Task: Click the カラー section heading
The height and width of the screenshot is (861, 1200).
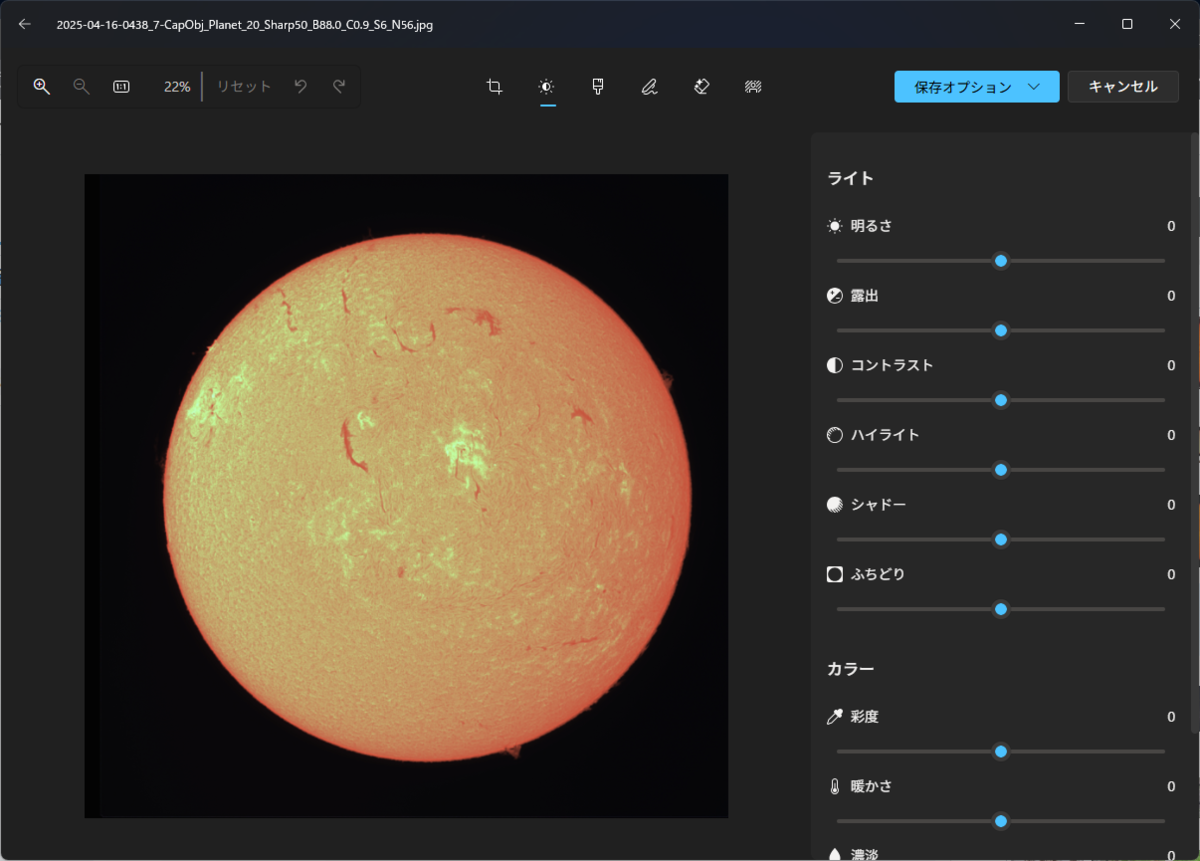Action: tap(851, 669)
